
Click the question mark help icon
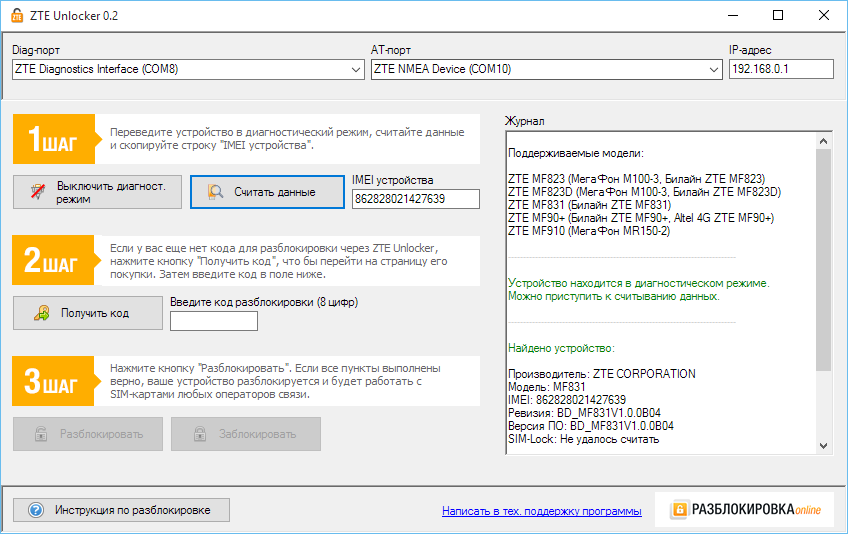coord(36,510)
